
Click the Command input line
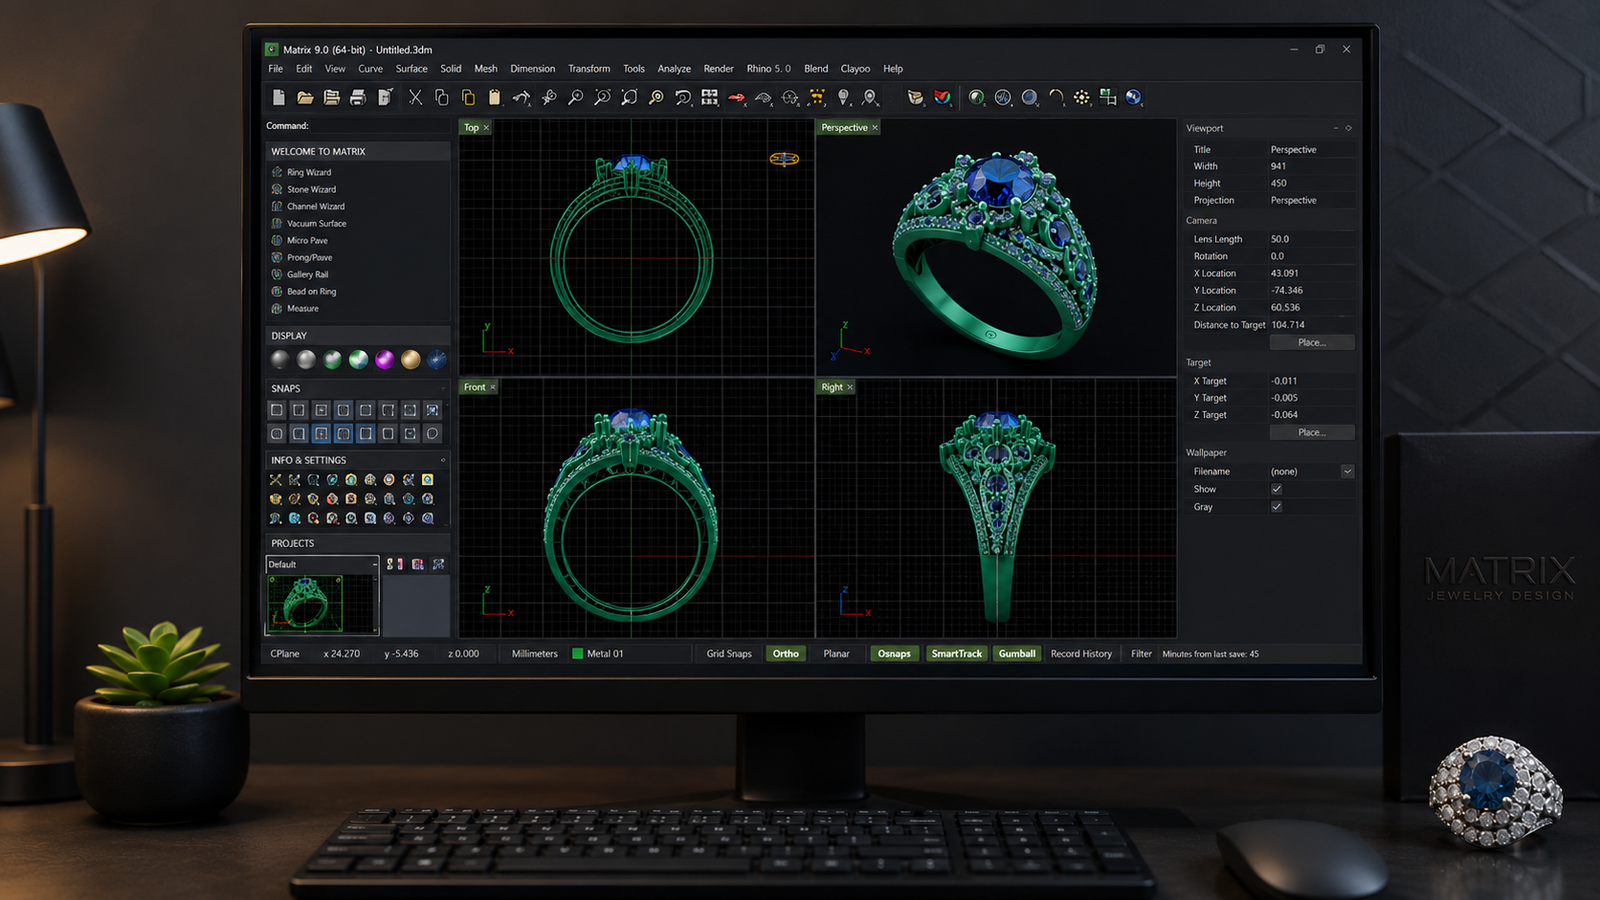[x=380, y=126]
